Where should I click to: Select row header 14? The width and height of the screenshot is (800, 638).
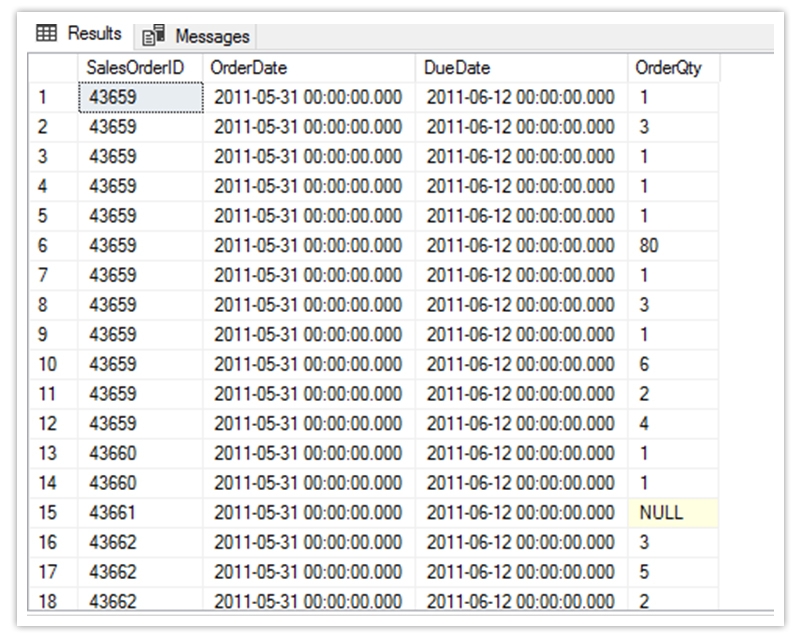pyautogui.click(x=53, y=482)
